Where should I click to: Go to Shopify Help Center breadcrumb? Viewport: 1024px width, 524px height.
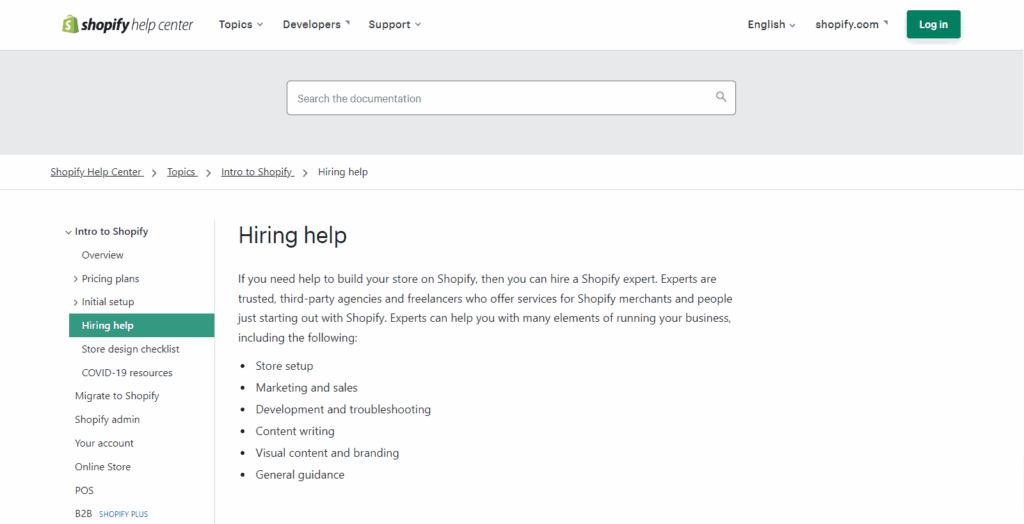pyautogui.click(x=97, y=172)
